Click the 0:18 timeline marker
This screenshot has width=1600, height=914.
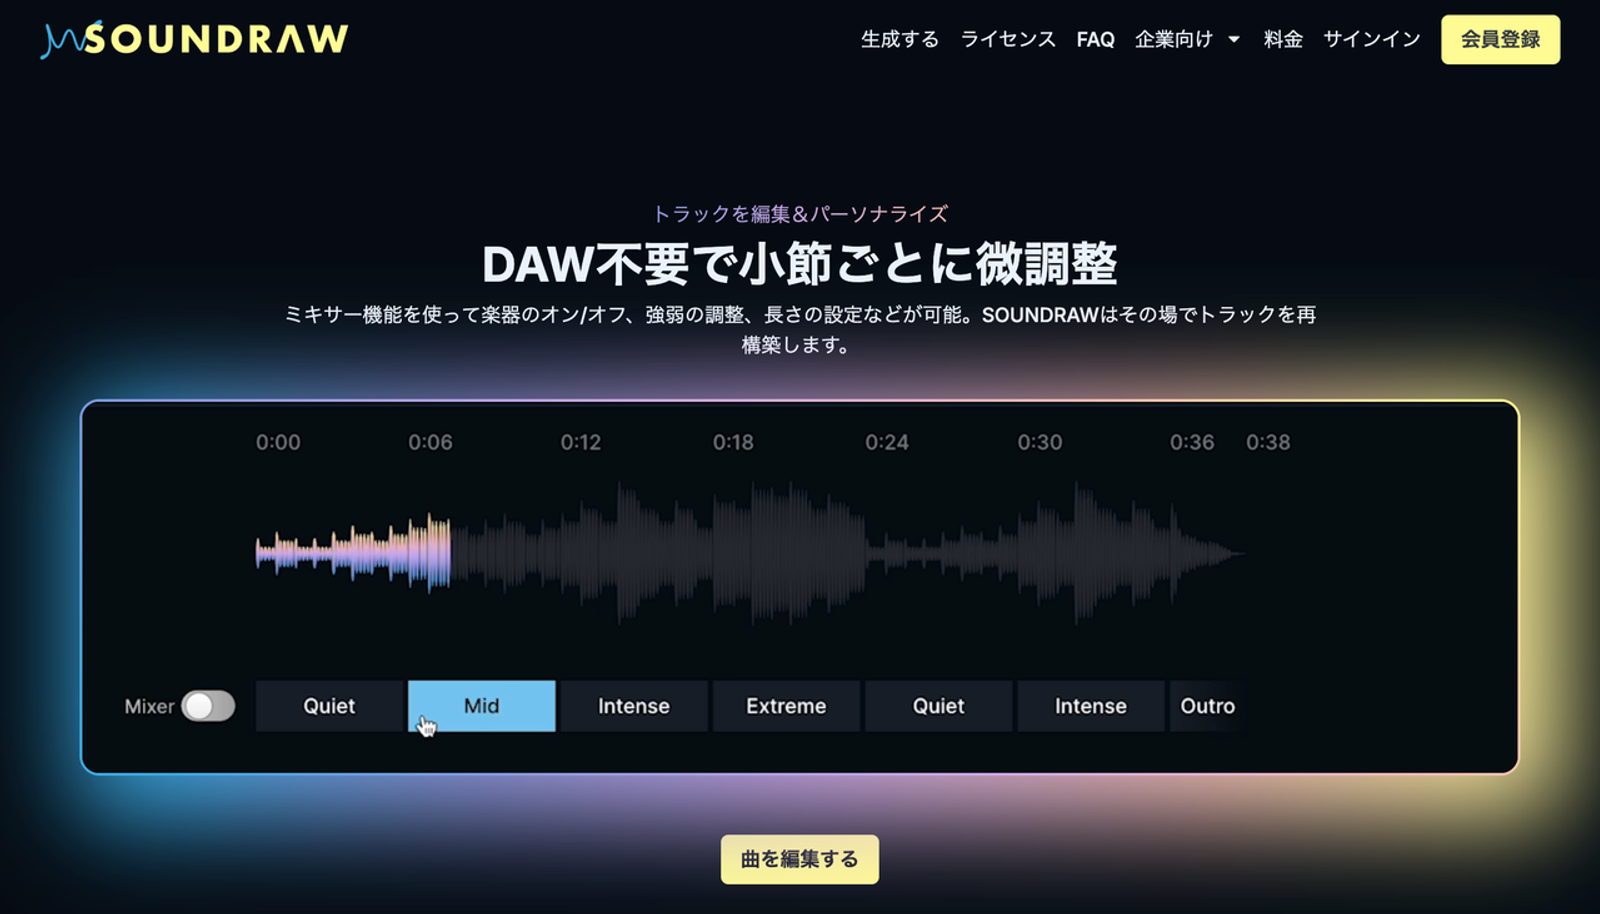point(733,442)
